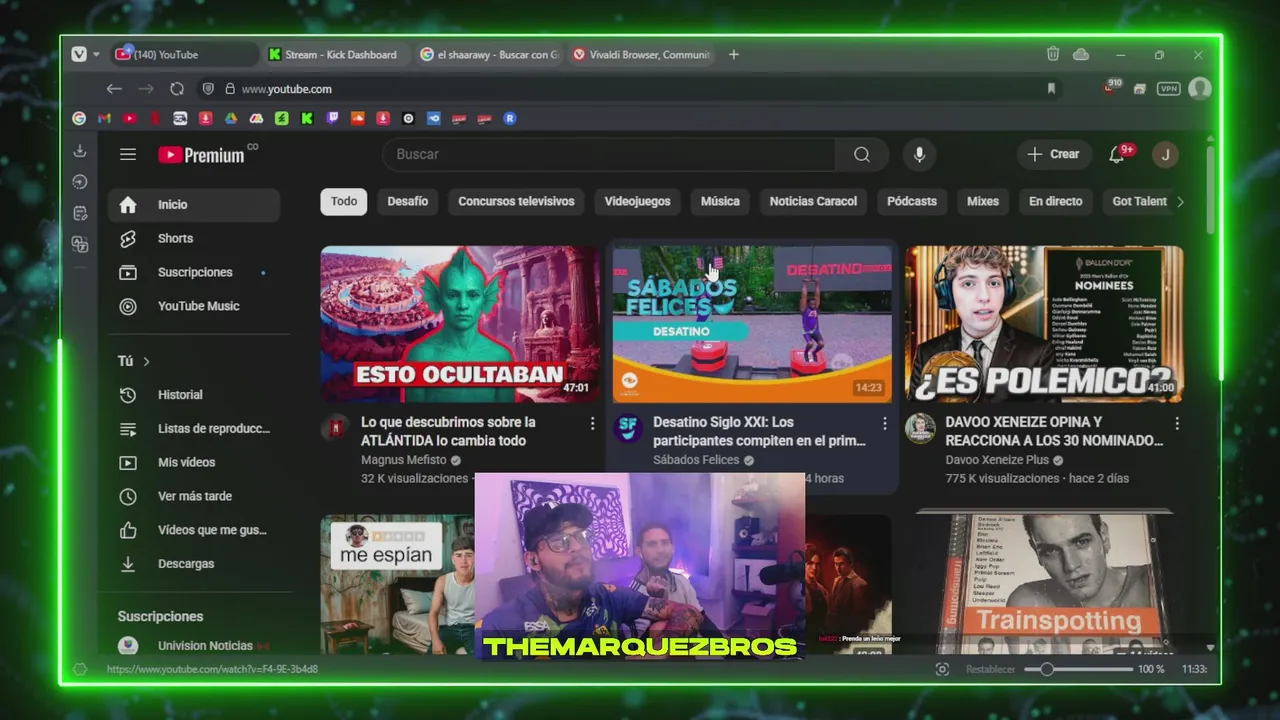Open Descargas in the sidebar
1280x720 pixels.
[x=193, y=564]
